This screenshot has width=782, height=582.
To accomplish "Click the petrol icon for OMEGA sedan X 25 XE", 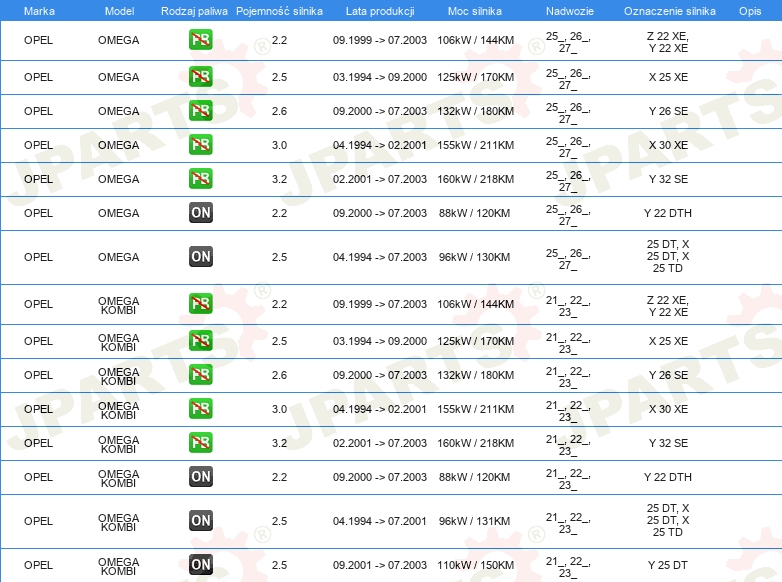I will pyautogui.click(x=200, y=77).
